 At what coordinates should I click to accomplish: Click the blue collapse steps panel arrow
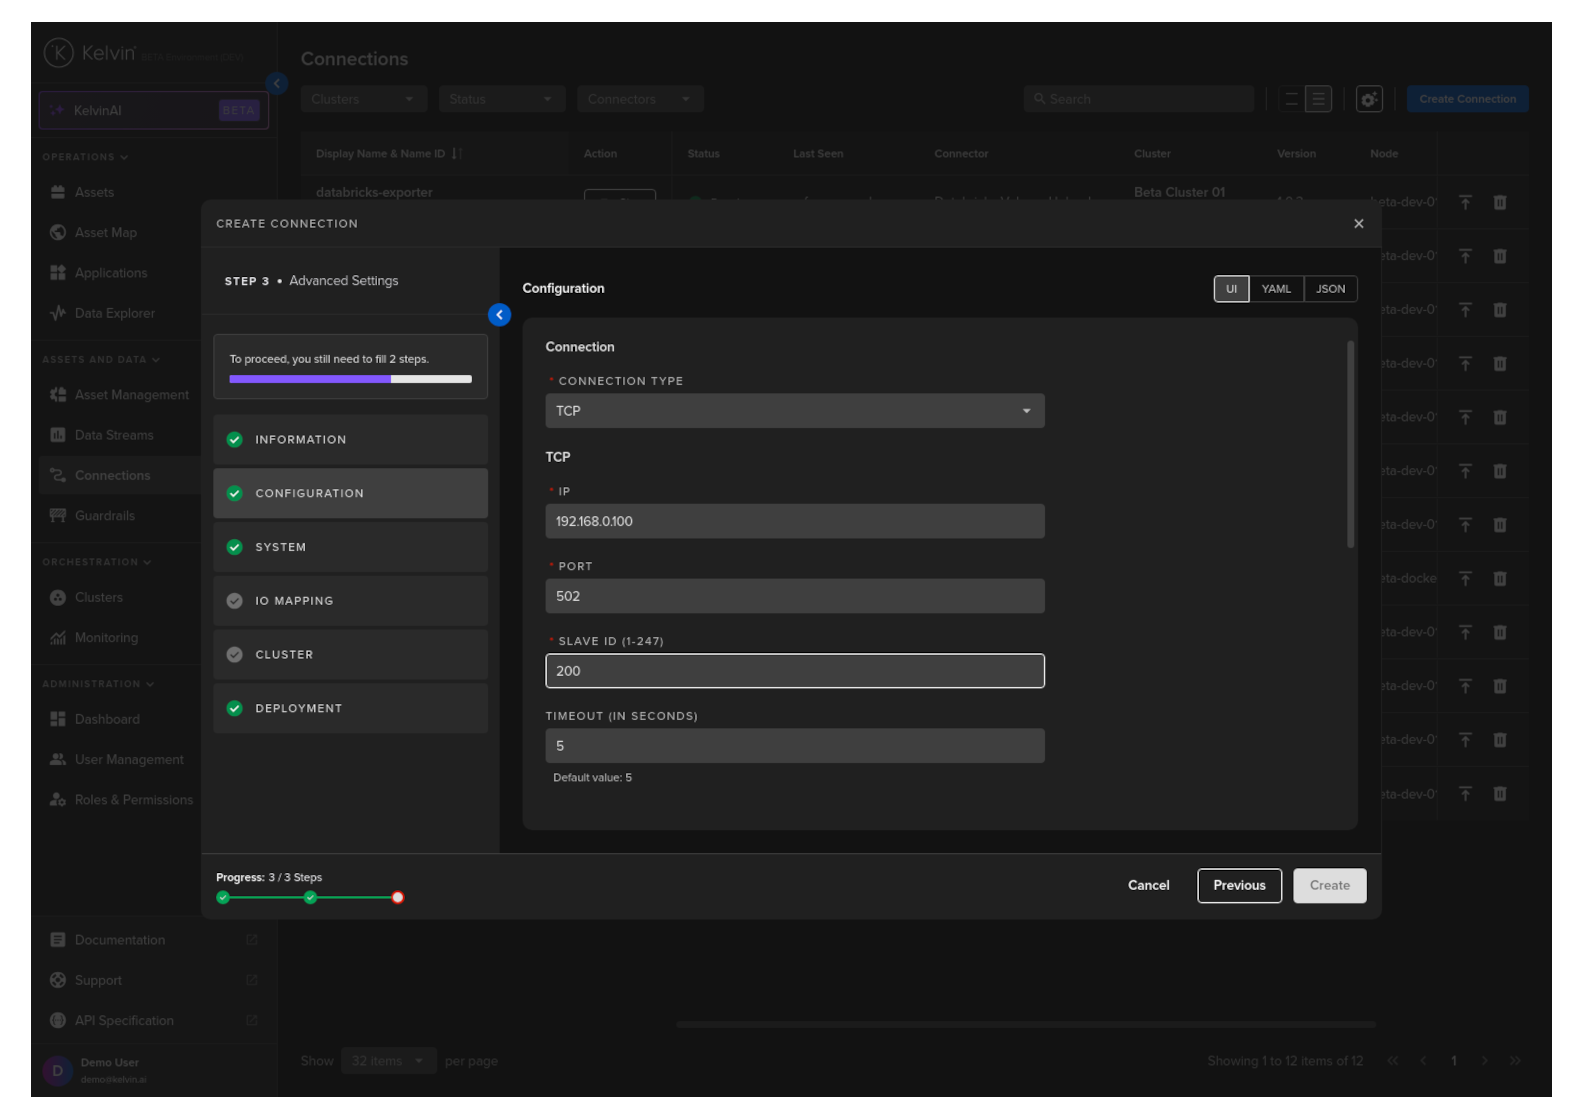coord(499,315)
